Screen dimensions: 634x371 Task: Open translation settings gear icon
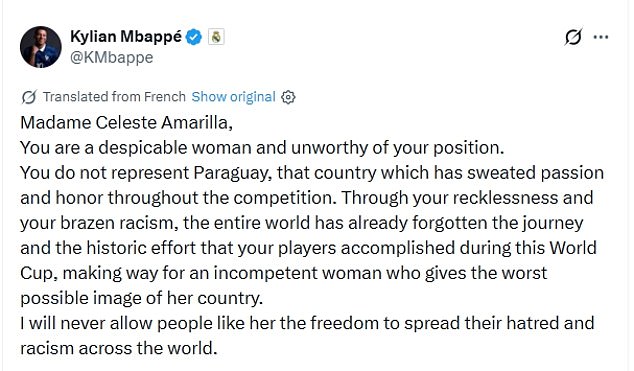point(288,97)
